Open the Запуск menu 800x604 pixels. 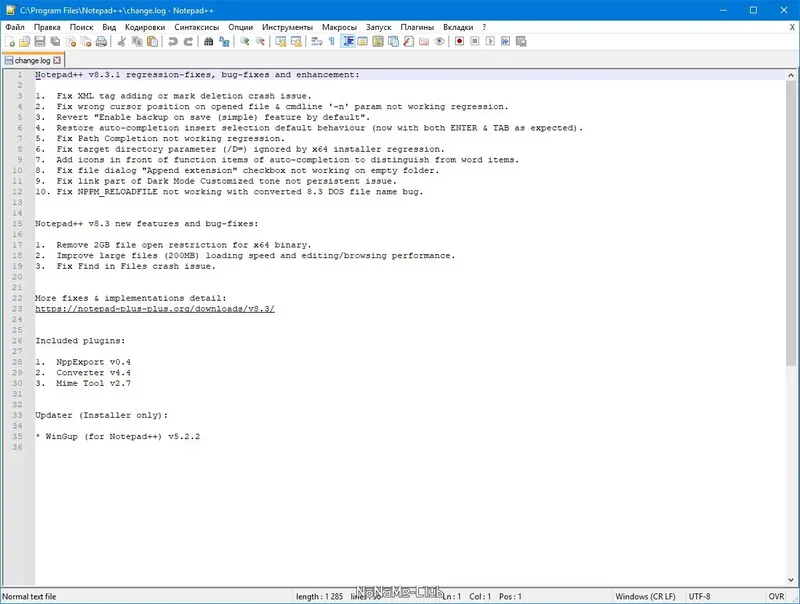pos(379,28)
